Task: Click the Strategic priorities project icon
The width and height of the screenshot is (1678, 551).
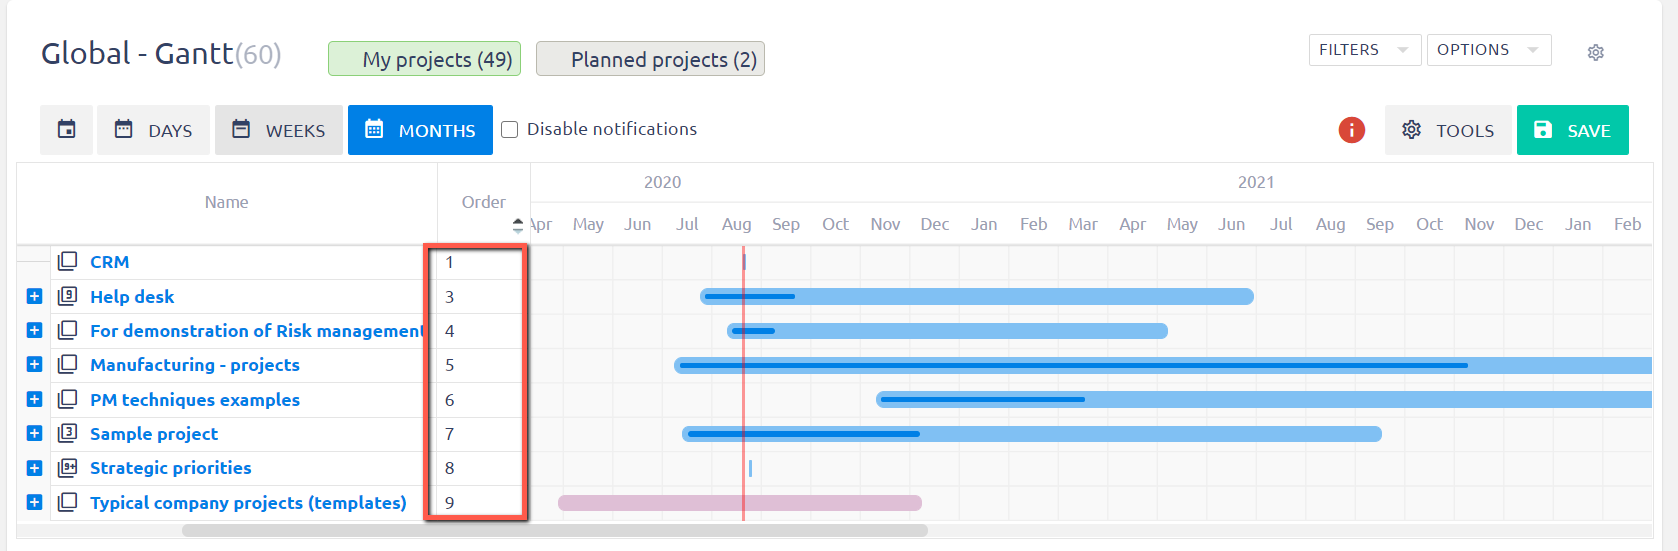Action: coord(67,467)
